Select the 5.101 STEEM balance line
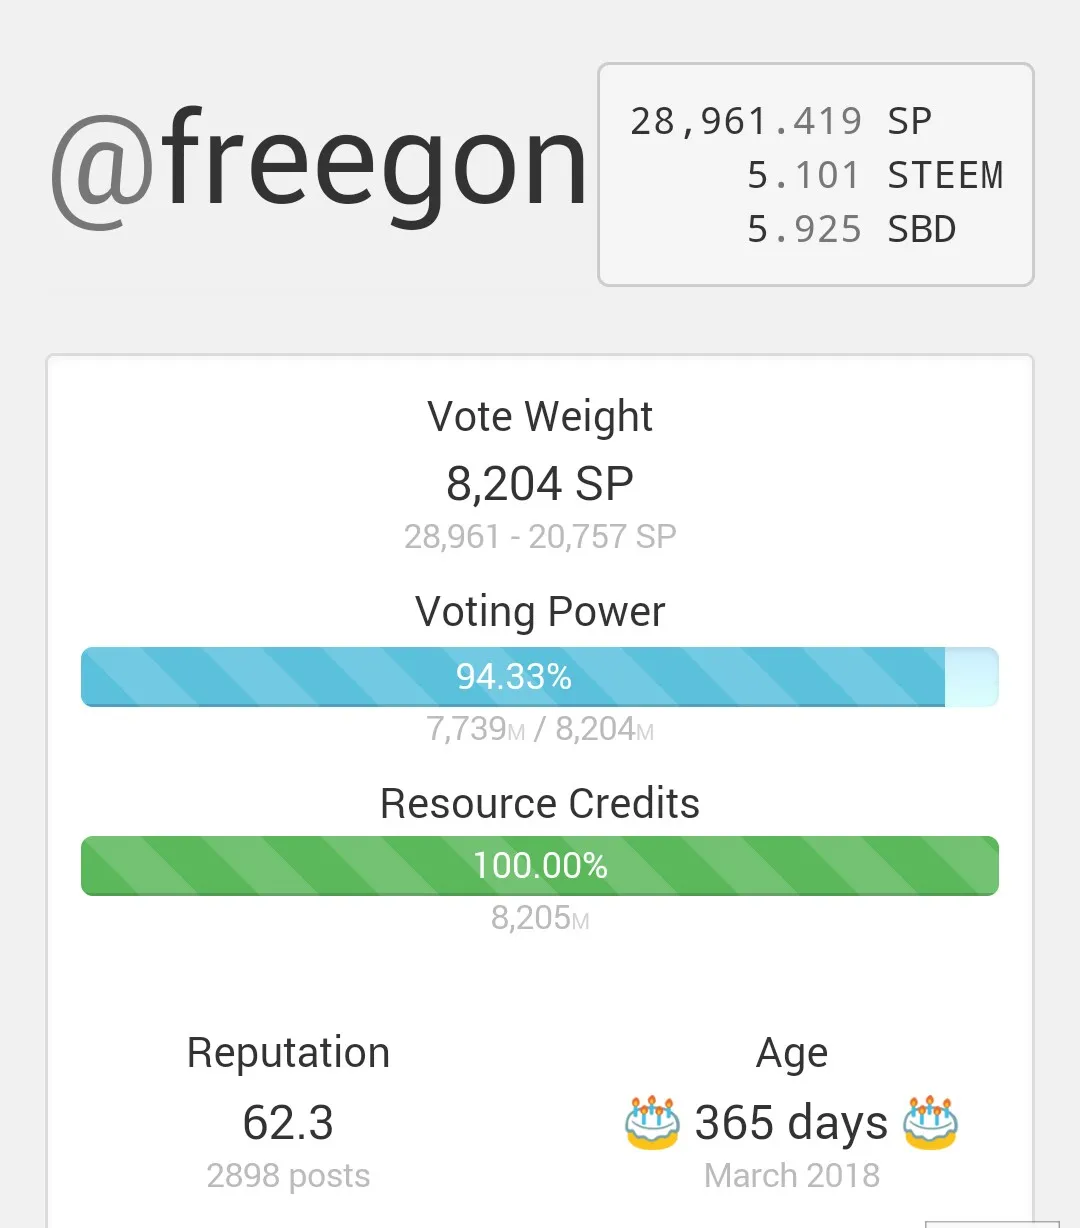Screen dimensions: 1080x1228 (874, 176)
